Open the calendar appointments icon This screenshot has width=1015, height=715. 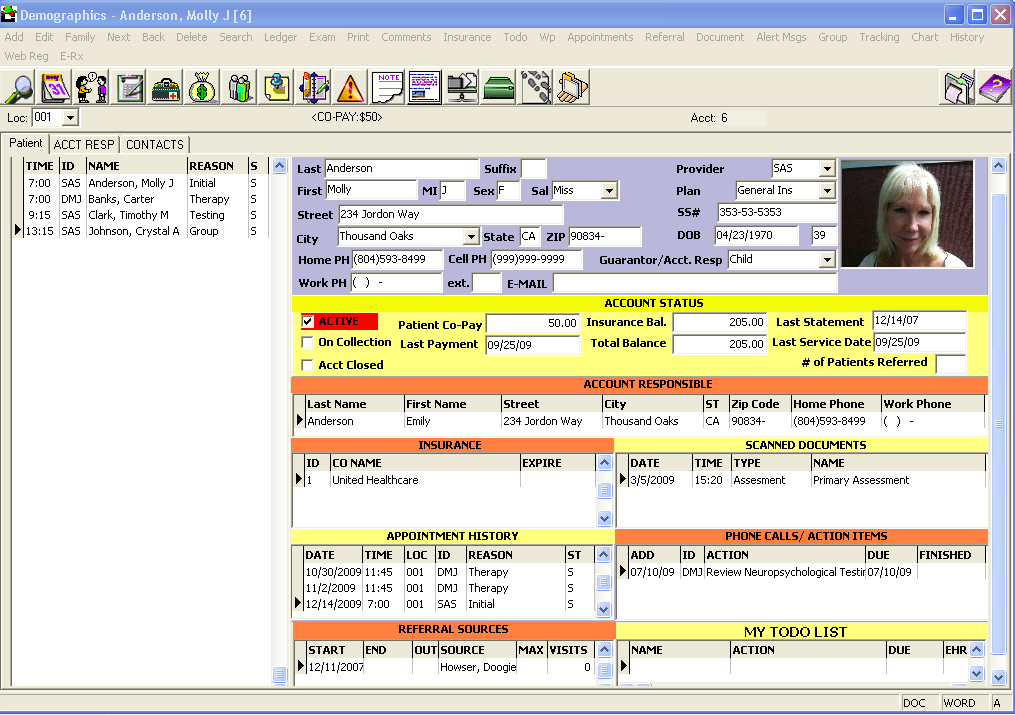(x=56, y=88)
